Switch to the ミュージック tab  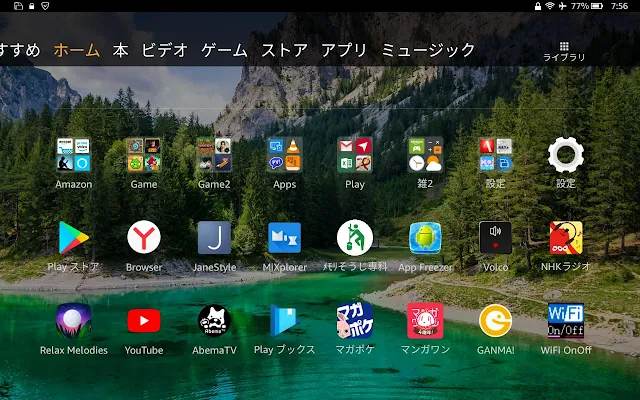(x=428, y=51)
